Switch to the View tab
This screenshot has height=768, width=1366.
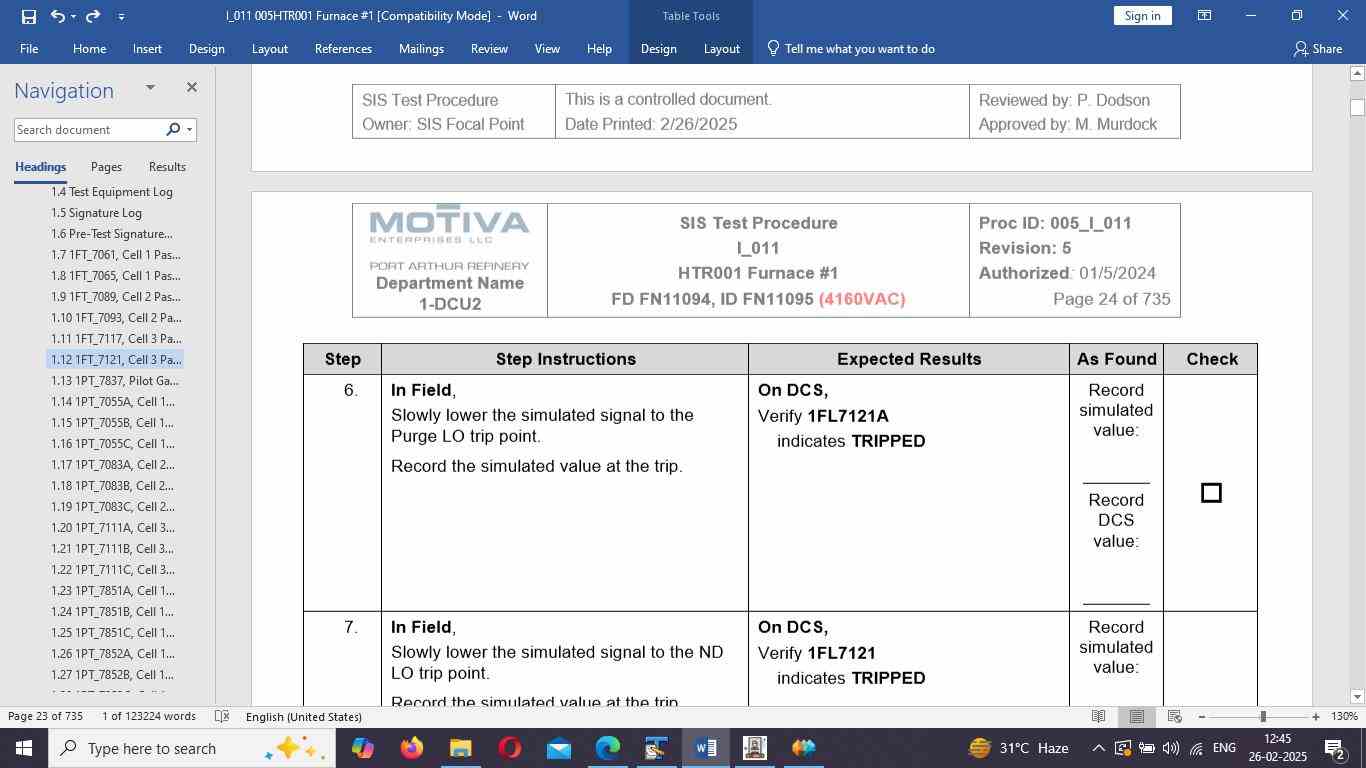click(x=547, y=48)
